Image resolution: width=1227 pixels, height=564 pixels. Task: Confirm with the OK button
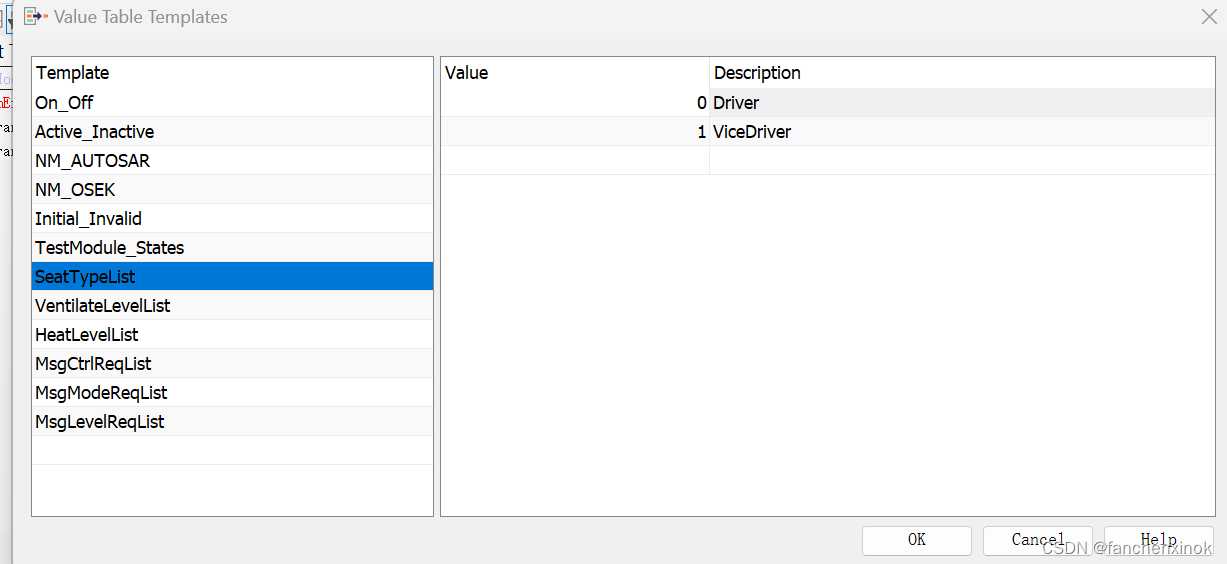(917, 540)
